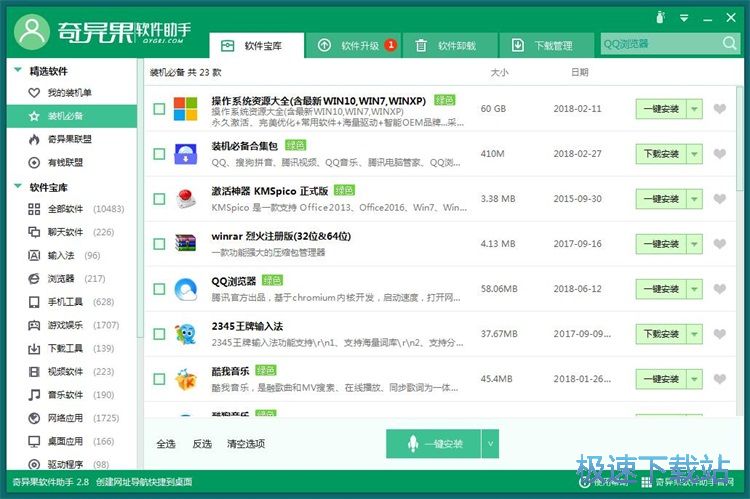Viewport: 750px width, 499px height.
Task: Click the search magnifier icon
Action: tap(729, 44)
